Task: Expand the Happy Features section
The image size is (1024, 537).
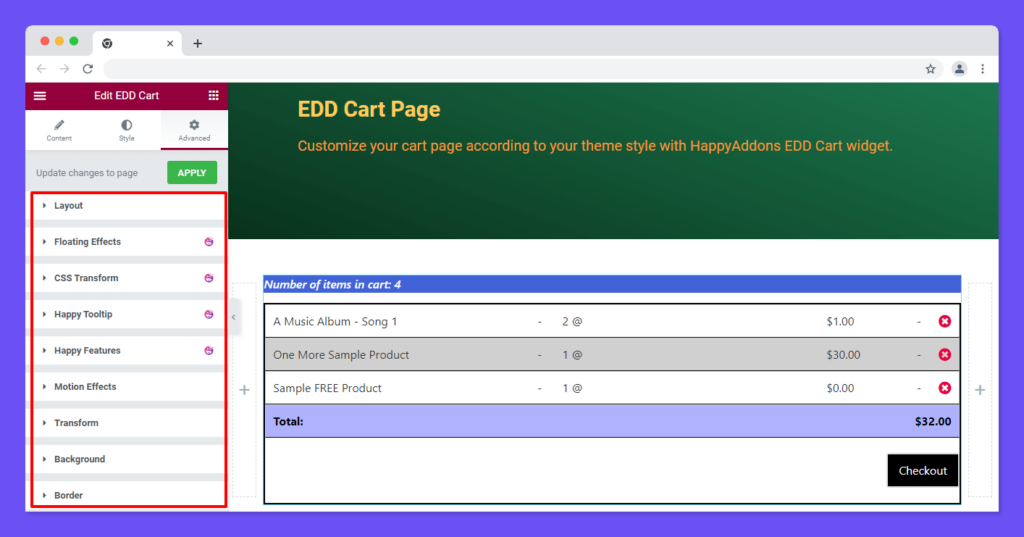Action: click(128, 351)
